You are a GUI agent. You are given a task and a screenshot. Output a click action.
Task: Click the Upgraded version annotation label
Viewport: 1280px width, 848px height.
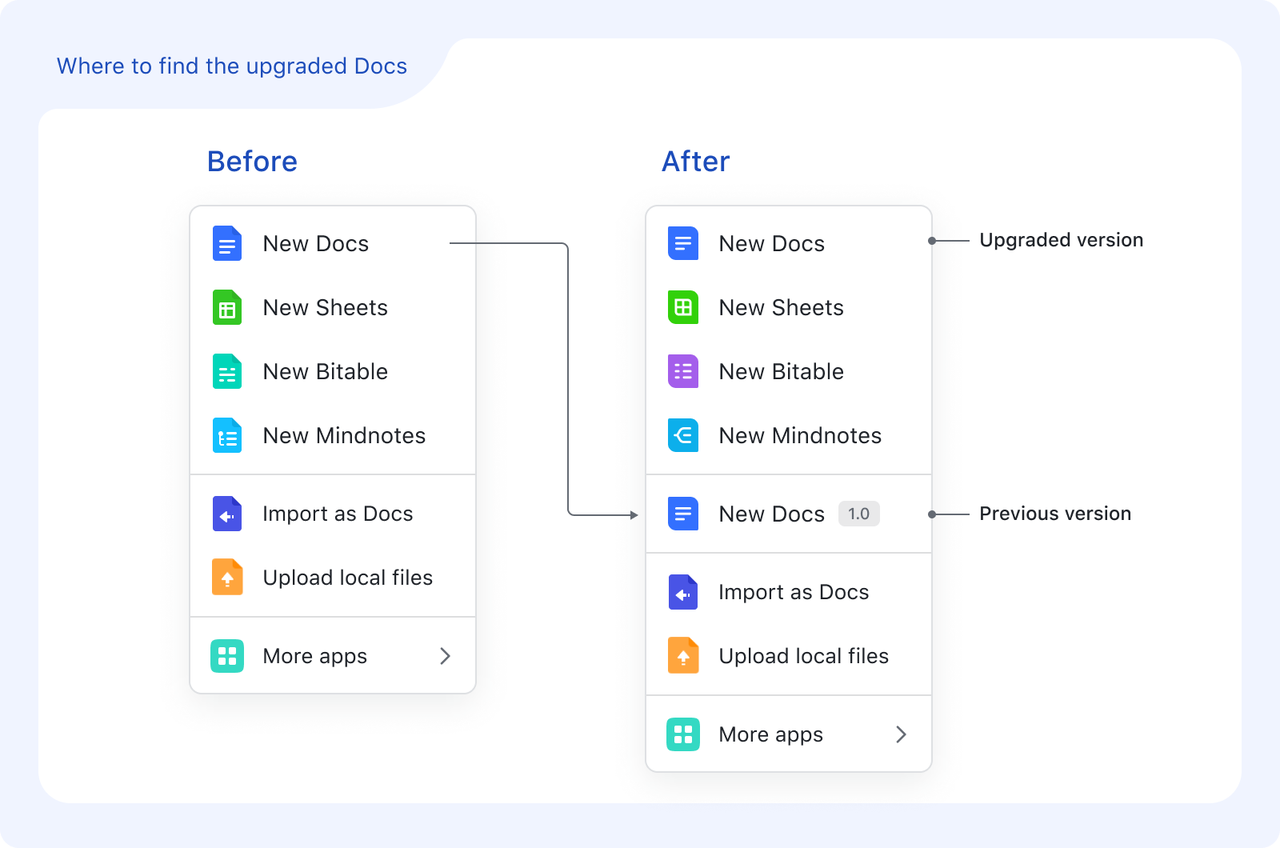(x=1061, y=240)
